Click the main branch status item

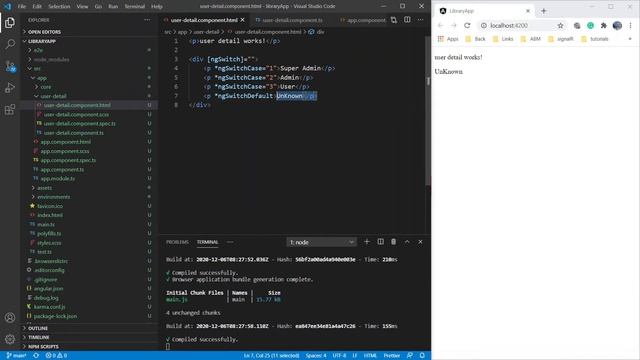pos(17,356)
